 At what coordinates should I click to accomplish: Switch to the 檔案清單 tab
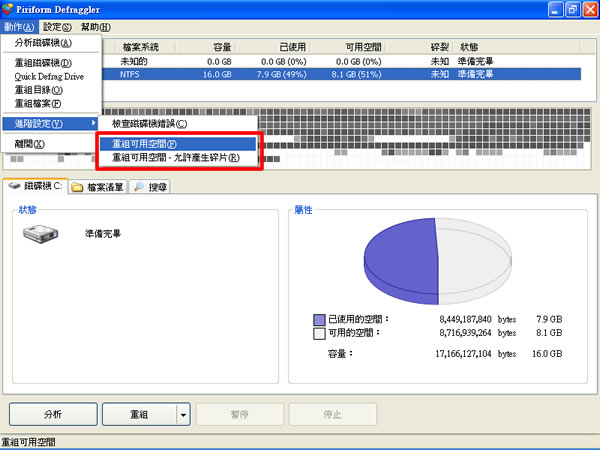point(98,187)
